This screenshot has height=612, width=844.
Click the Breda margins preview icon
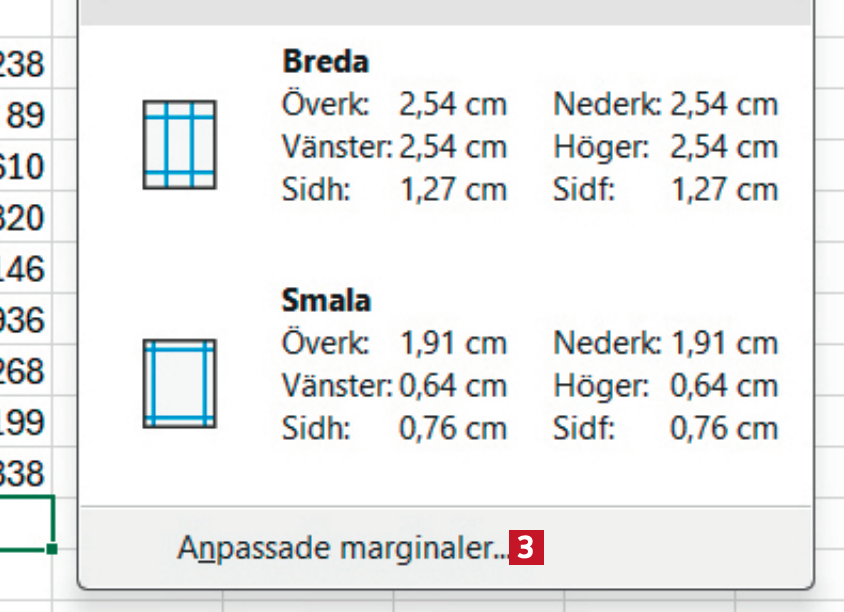pos(179,145)
